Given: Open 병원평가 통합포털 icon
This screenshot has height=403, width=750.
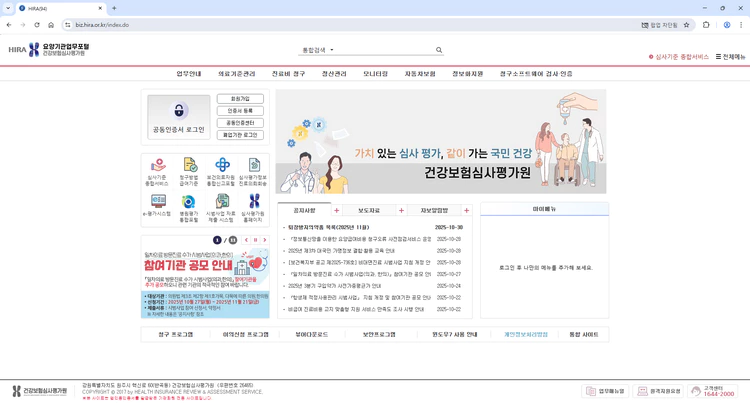Looking at the screenshot, I should [189, 208].
